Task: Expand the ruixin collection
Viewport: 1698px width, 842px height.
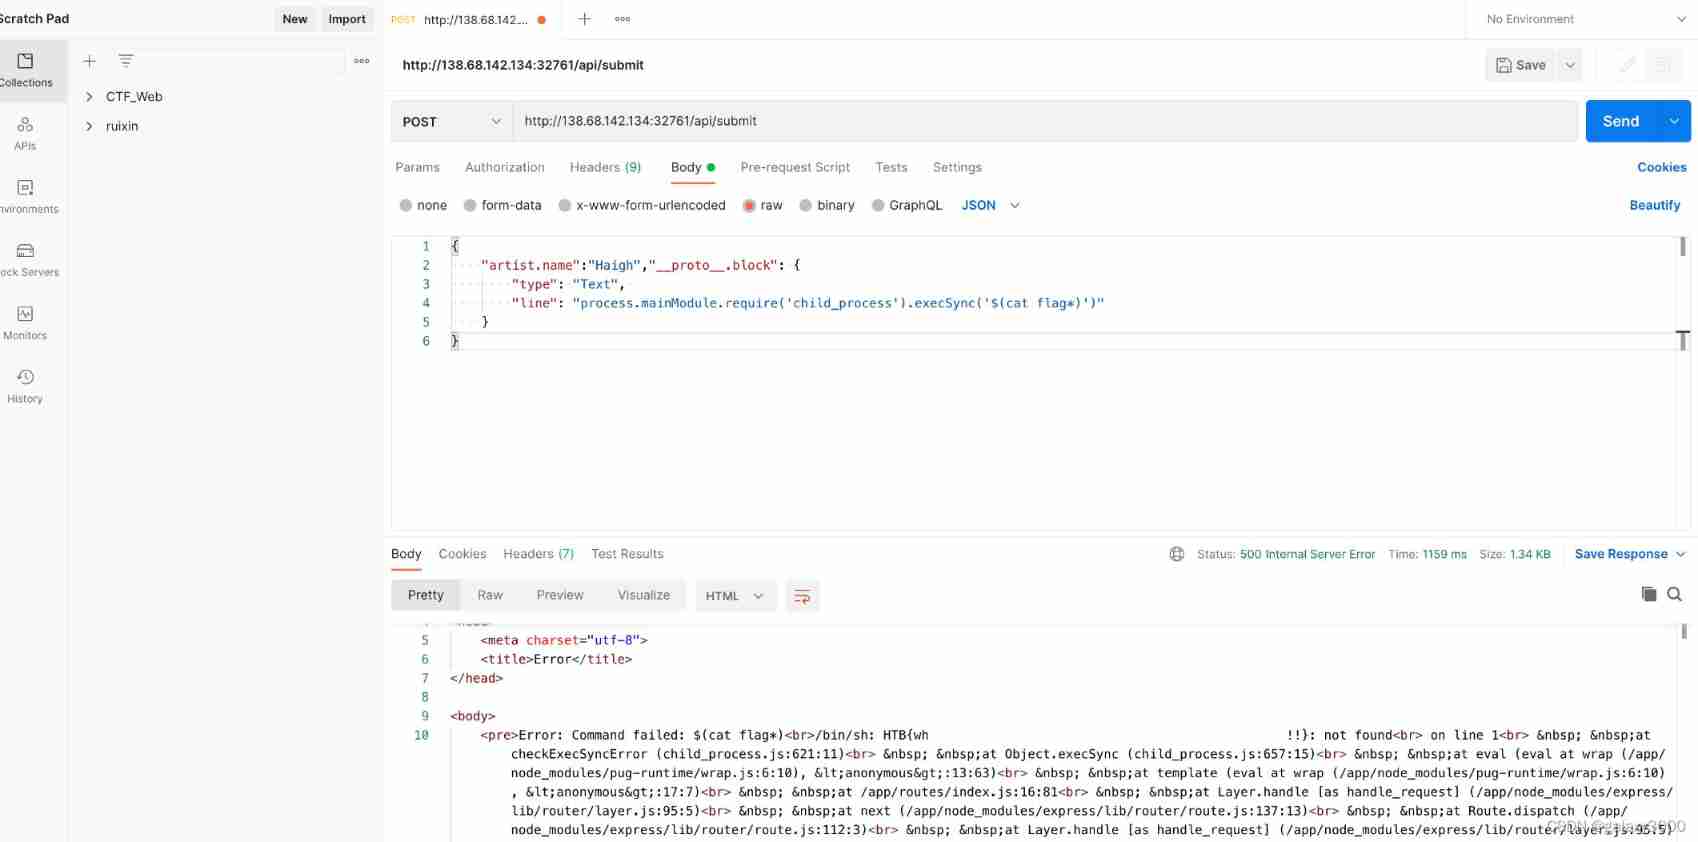Action: point(89,126)
